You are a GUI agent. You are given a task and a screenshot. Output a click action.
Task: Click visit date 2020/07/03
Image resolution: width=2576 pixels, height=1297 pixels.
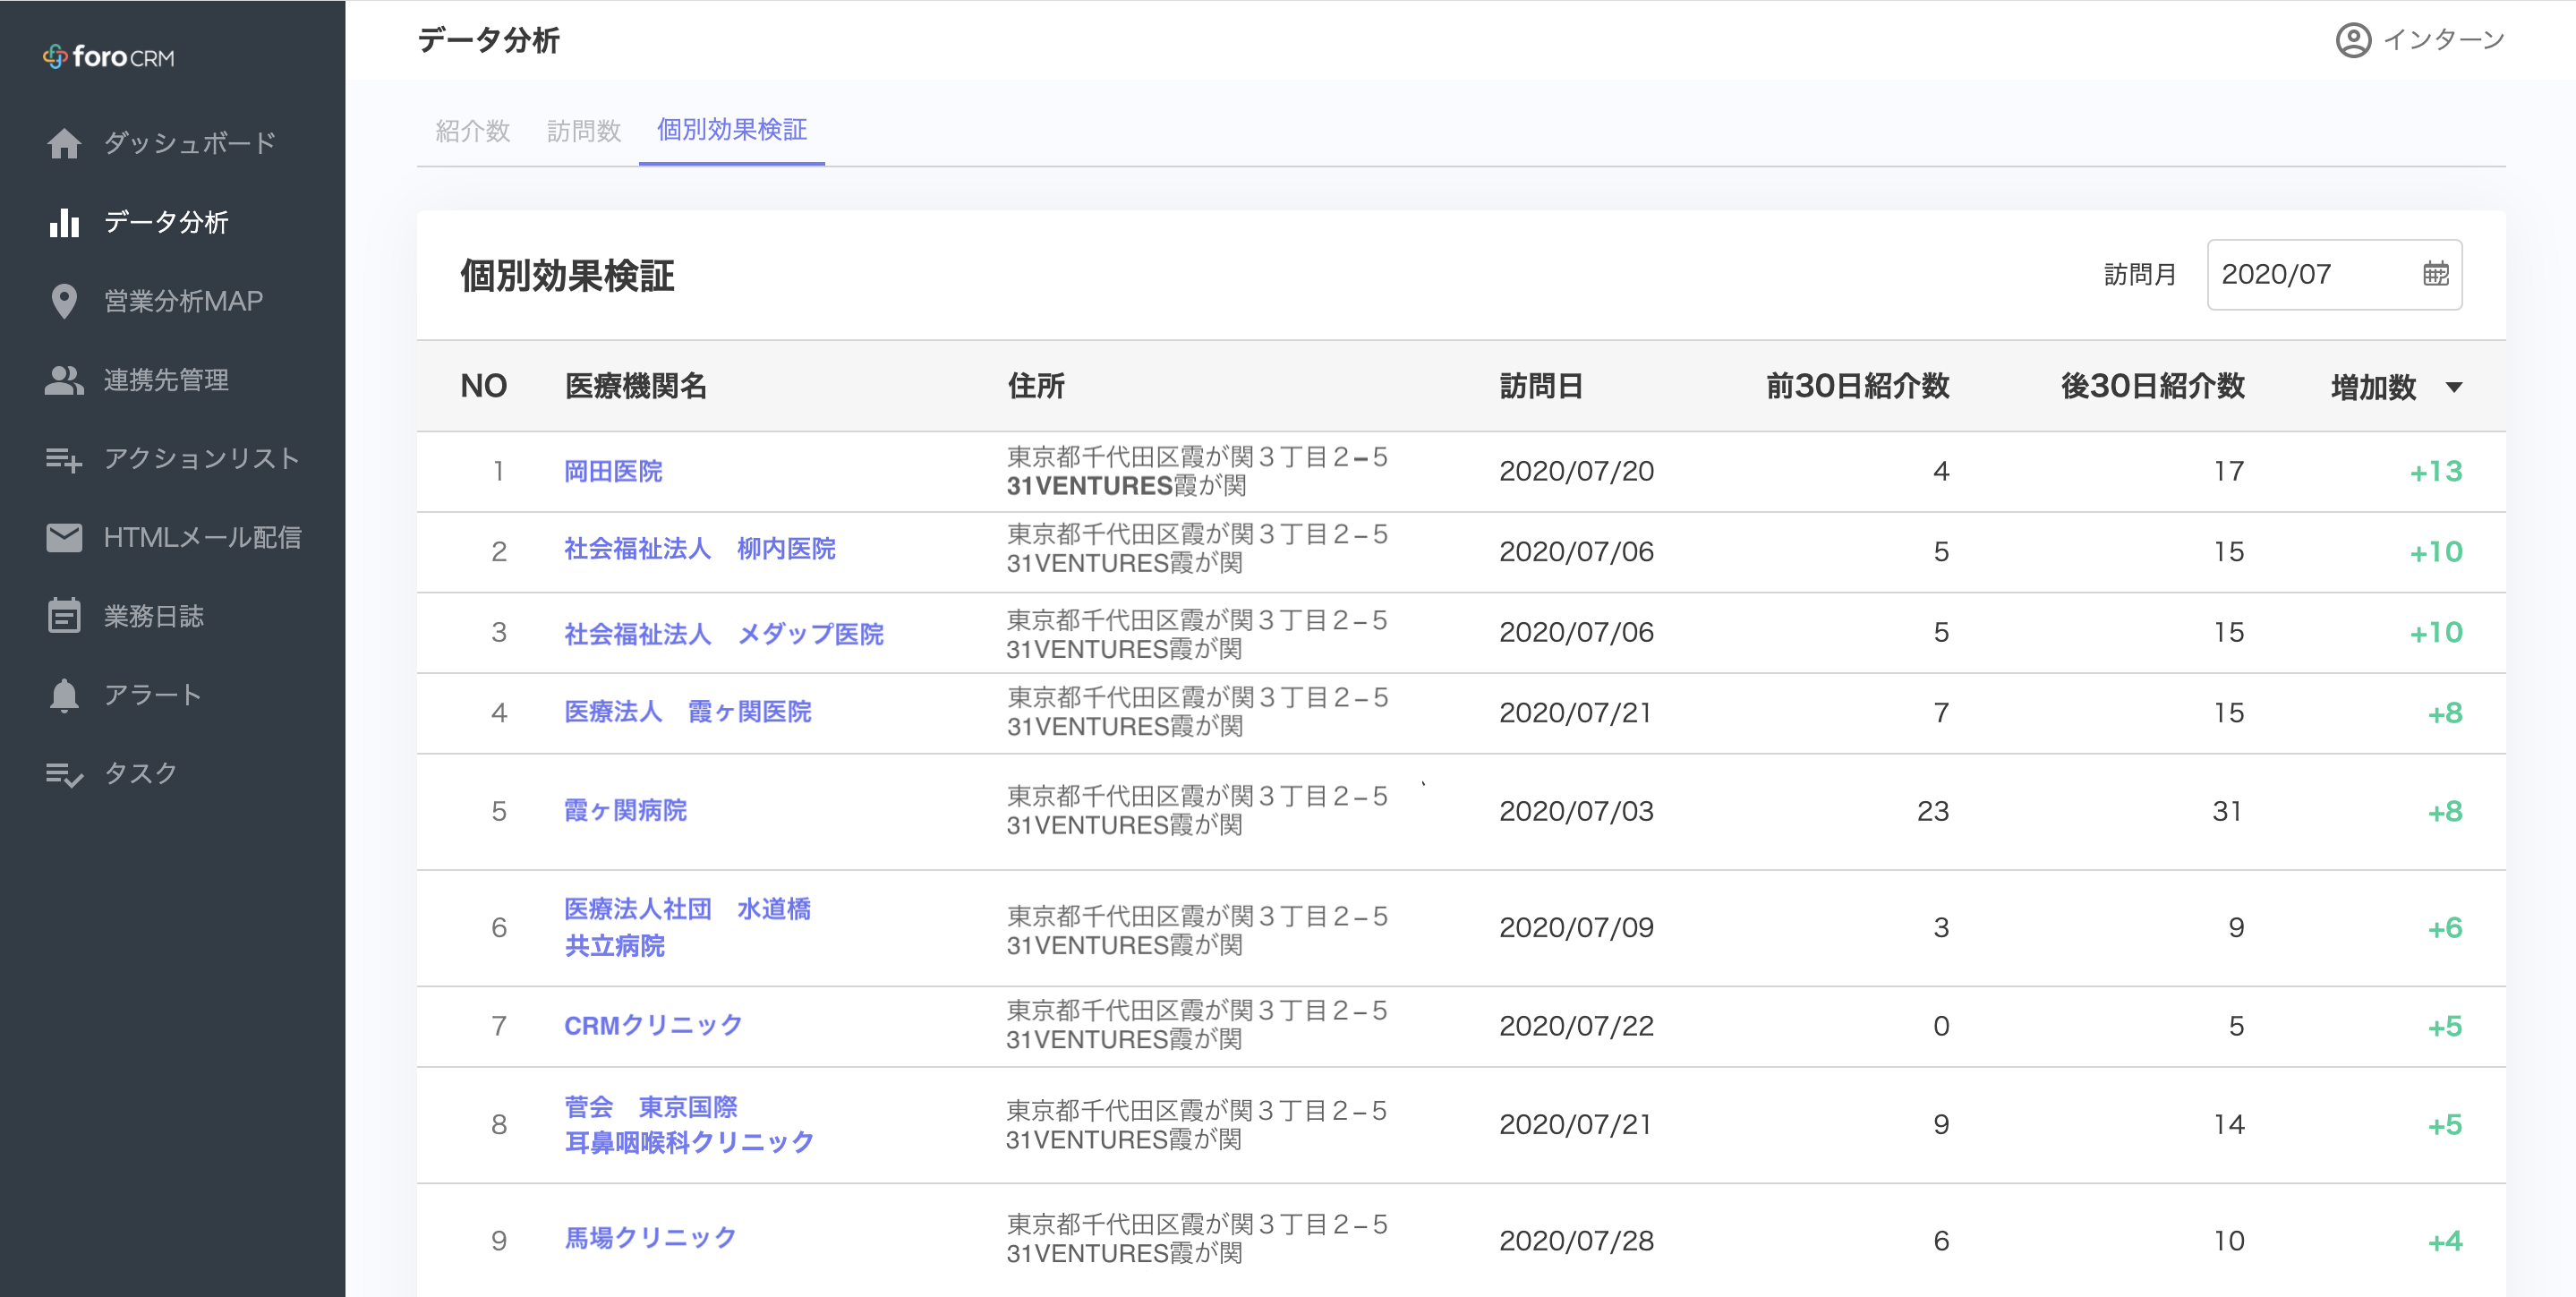point(1576,811)
